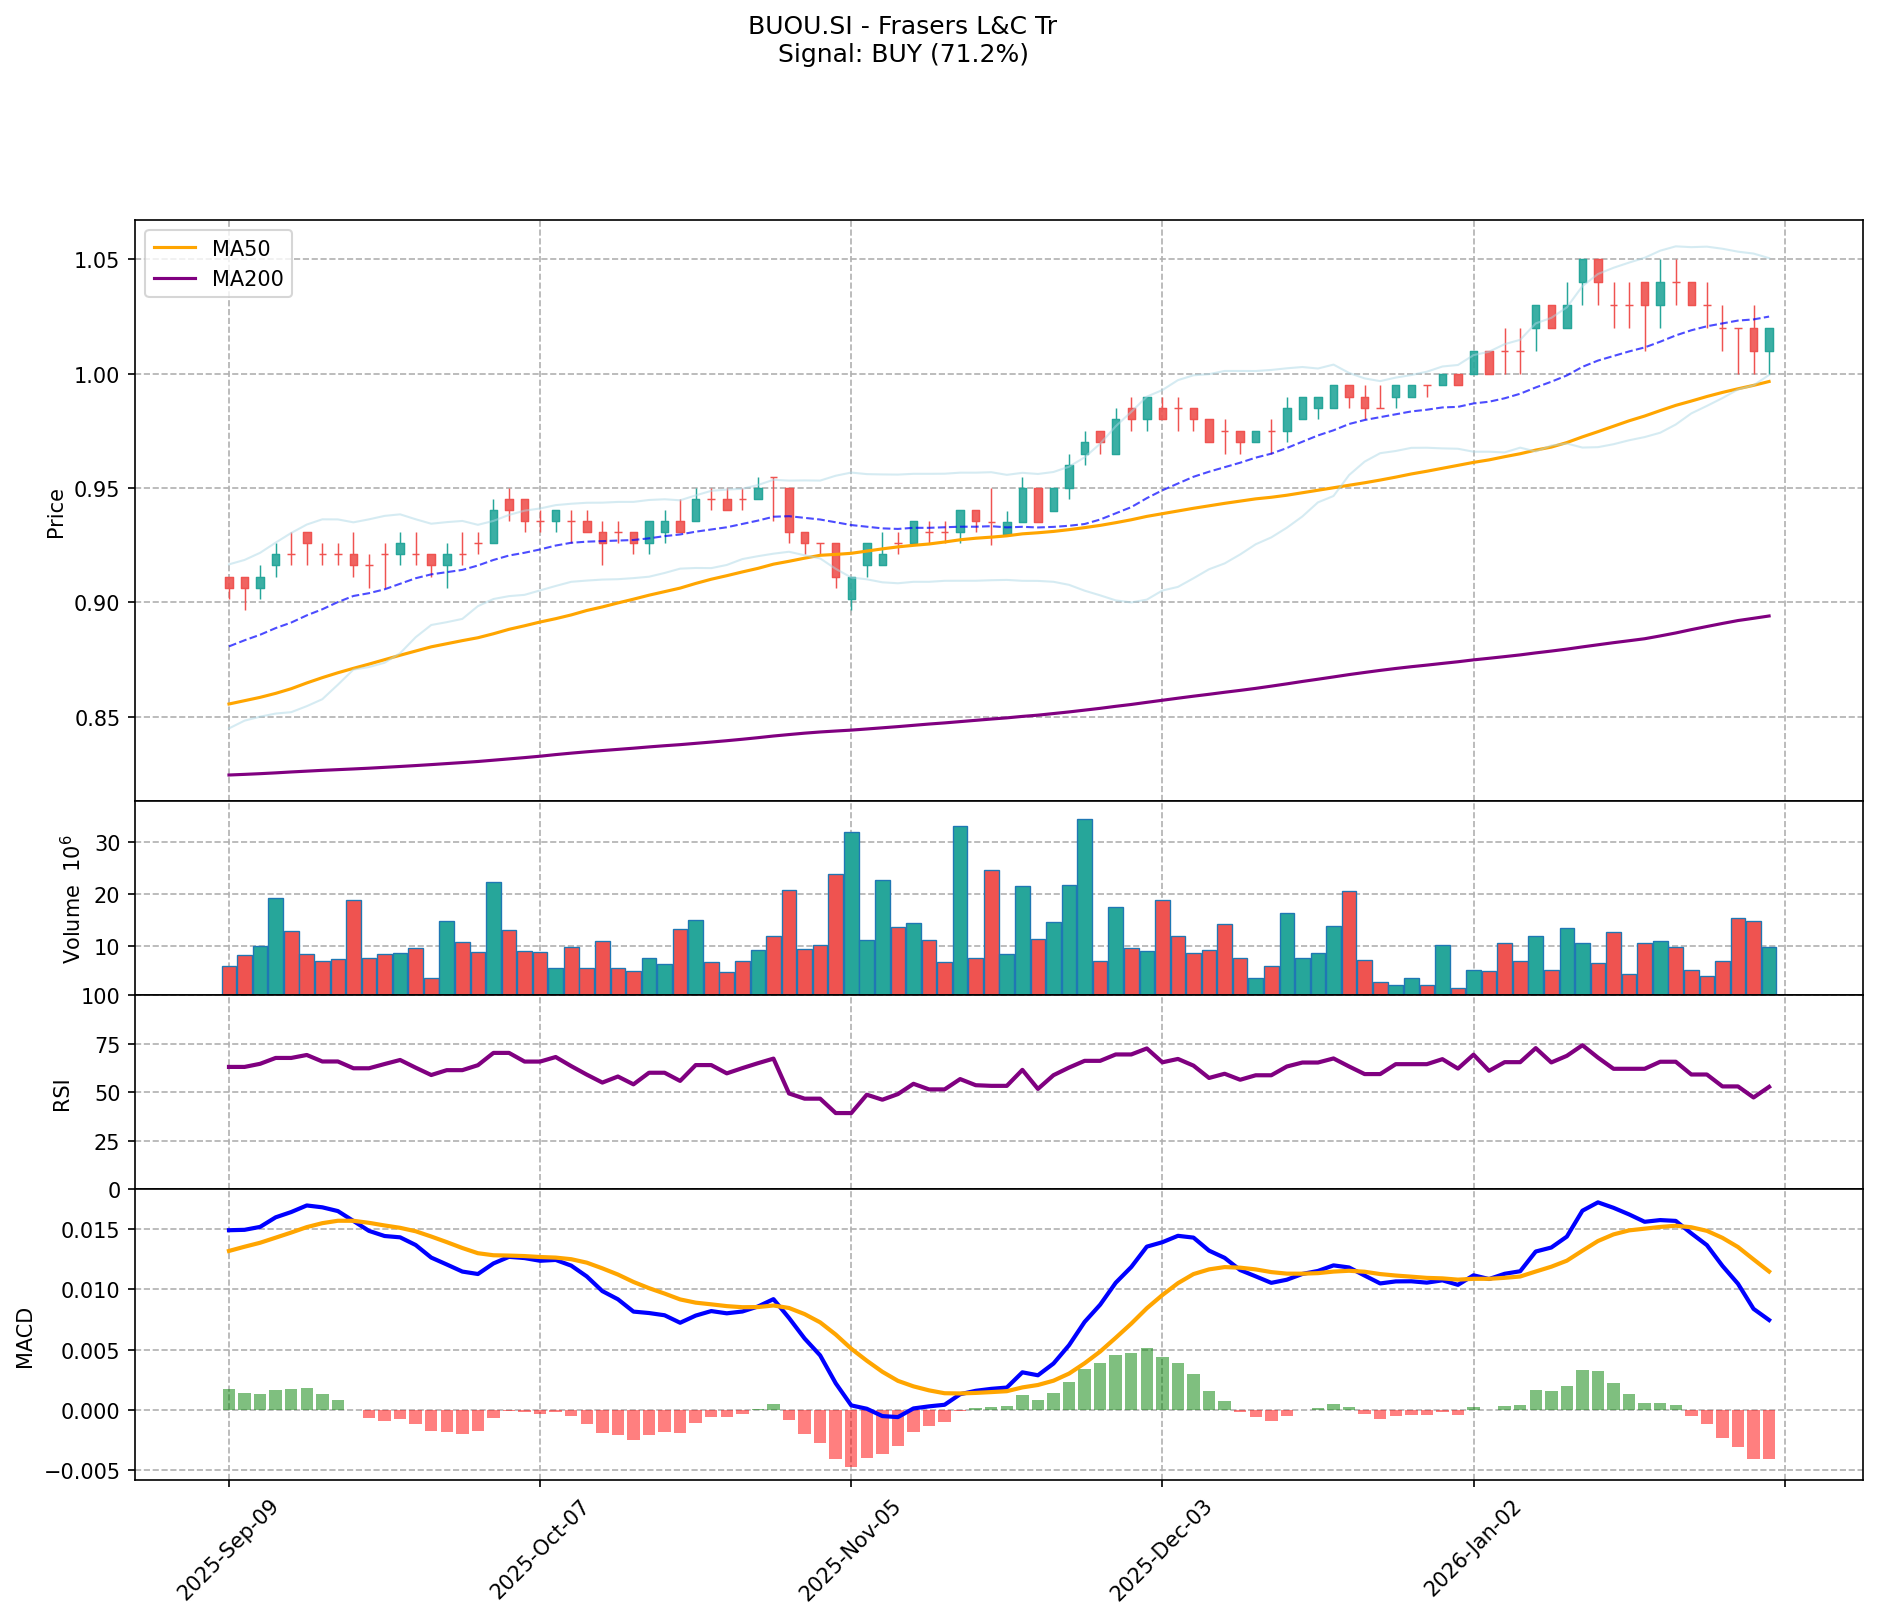Viewport: 1878px width, 1619px height.
Task: Click the Price axis label
Action: (56, 513)
